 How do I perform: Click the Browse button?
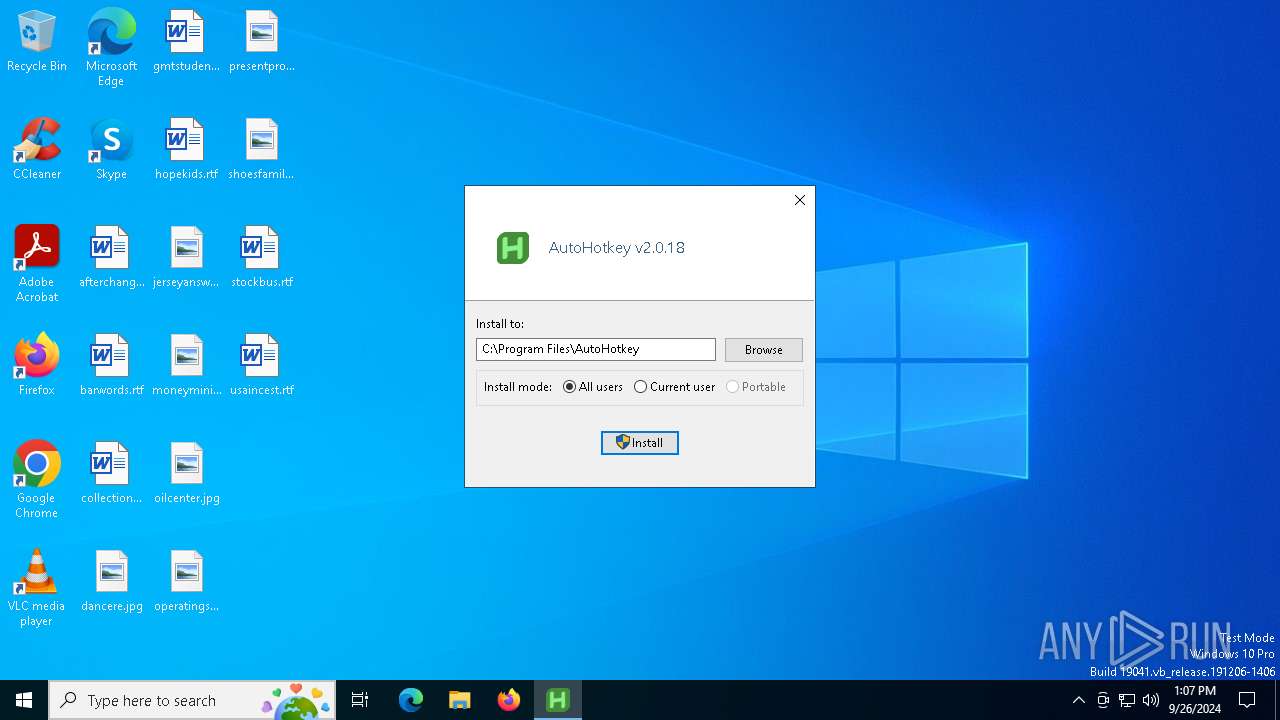click(764, 350)
